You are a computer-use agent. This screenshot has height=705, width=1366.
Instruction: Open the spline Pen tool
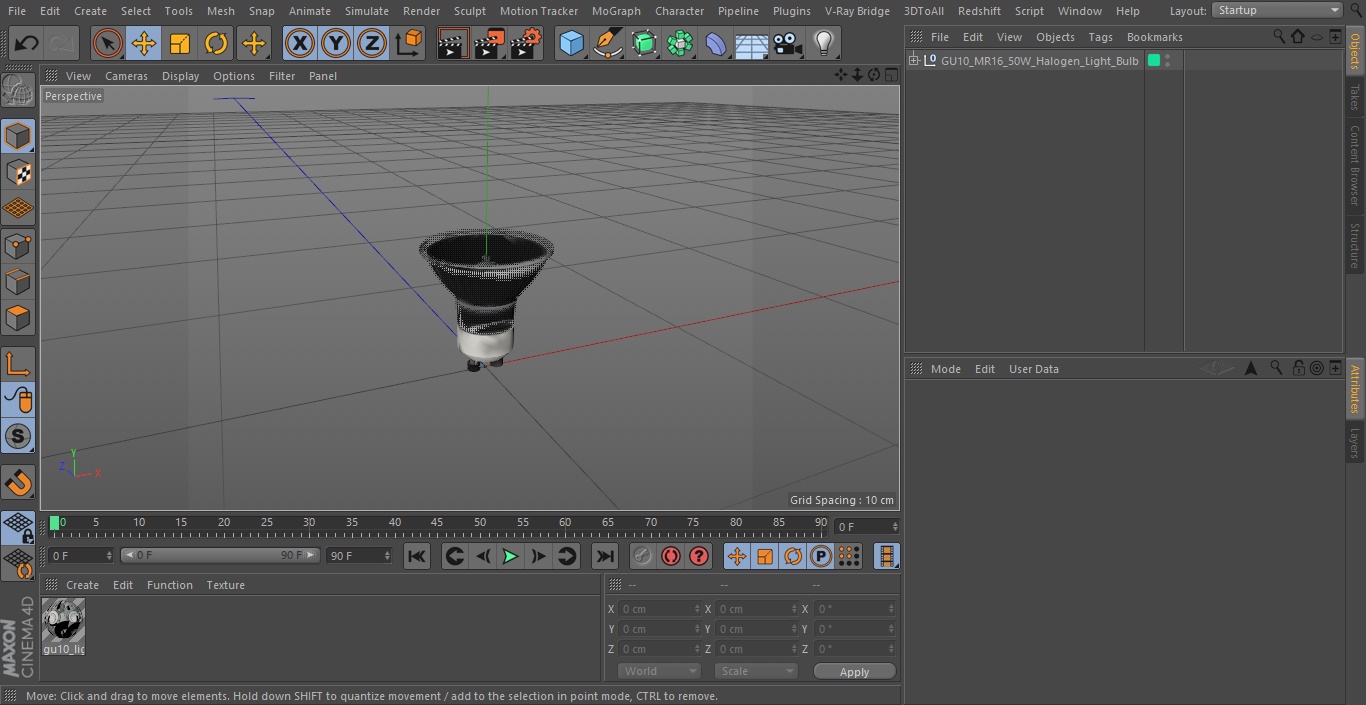point(607,43)
